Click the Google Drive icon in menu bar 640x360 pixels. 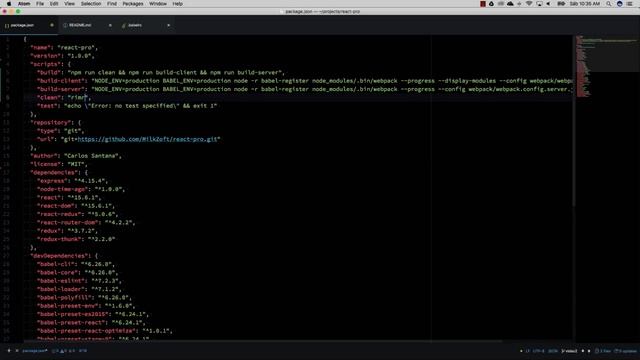coord(491,4)
